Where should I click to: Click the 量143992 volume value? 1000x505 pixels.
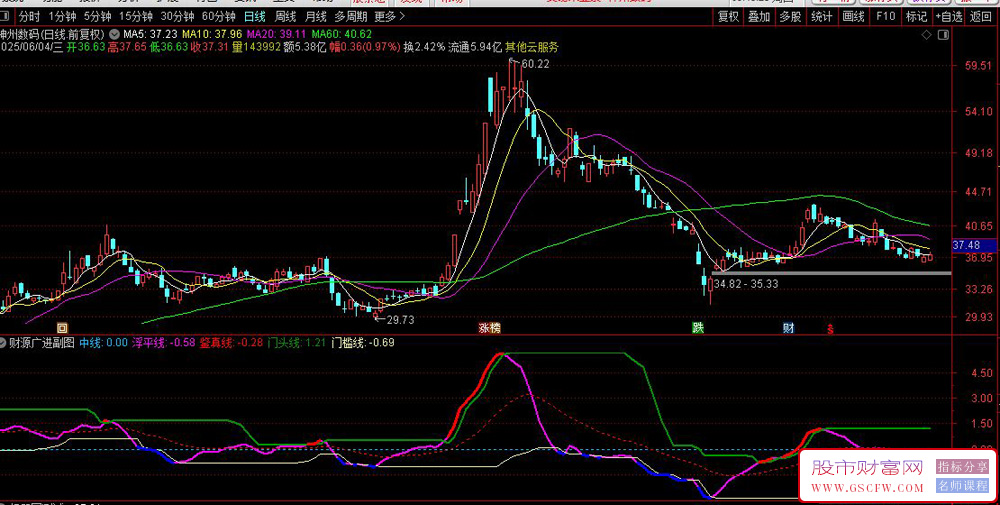[256, 47]
